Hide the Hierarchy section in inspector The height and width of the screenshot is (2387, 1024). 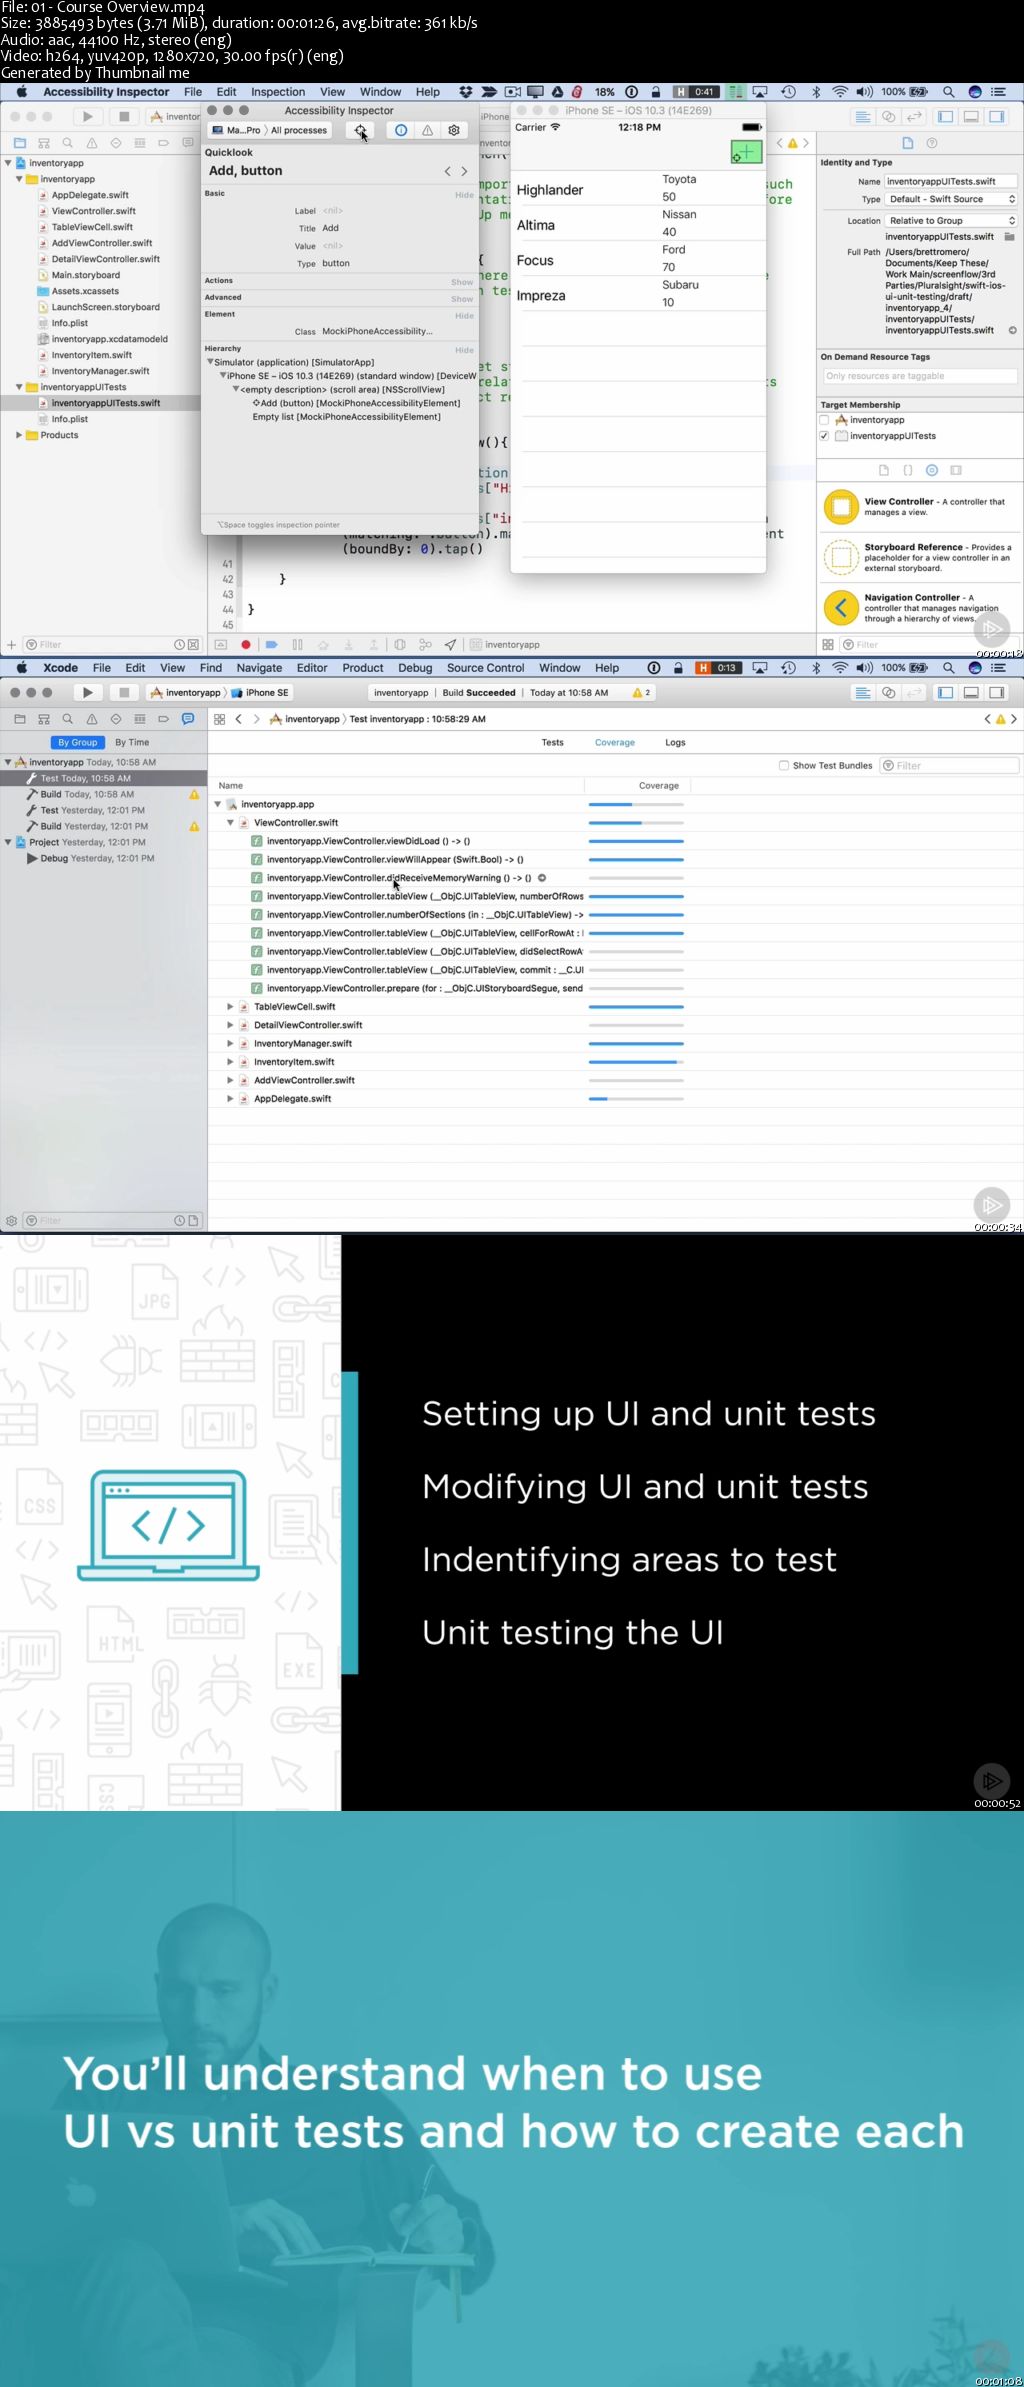coord(464,350)
